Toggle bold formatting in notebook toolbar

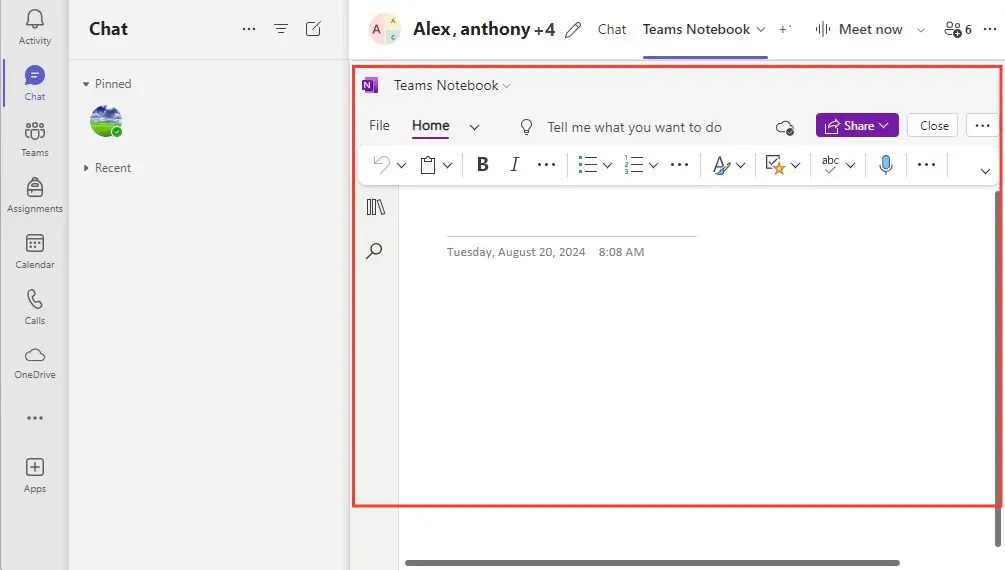click(x=483, y=165)
